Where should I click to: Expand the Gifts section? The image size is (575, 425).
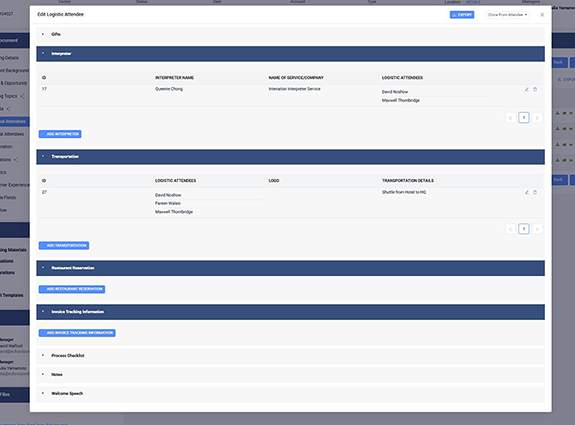[x=290, y=34]
